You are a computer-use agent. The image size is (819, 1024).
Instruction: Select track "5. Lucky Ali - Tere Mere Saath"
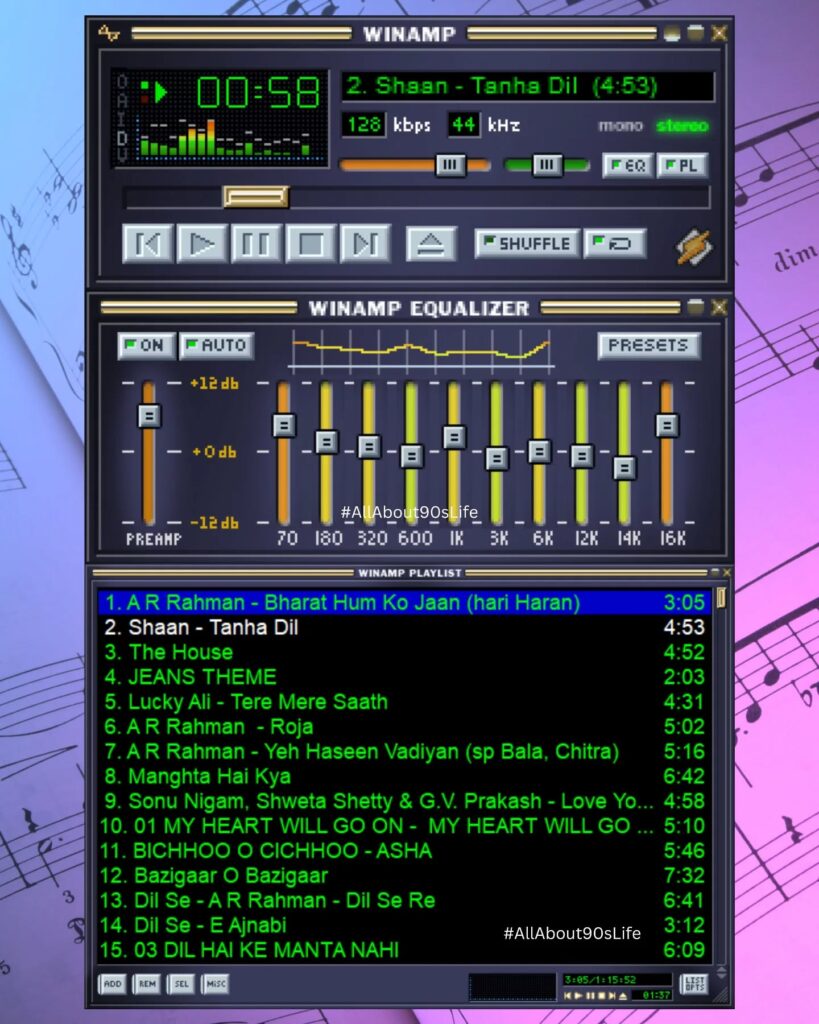[404, 701]
